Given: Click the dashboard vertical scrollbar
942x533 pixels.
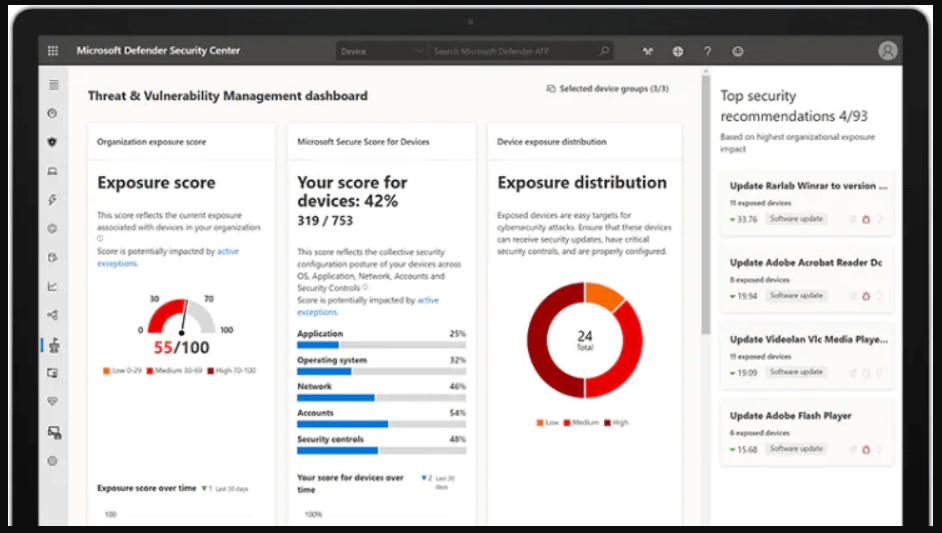Looking at the screenshot, I should tap(706, 204).
